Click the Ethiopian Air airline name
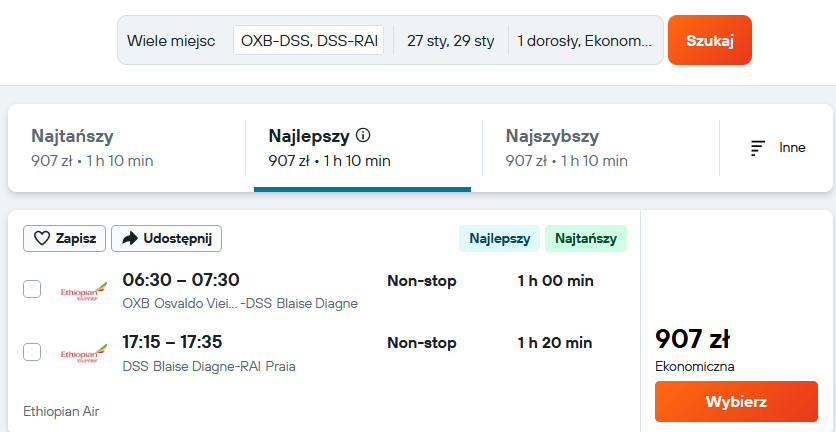Viewport: 836px width, 432px height. click(61, 412)
